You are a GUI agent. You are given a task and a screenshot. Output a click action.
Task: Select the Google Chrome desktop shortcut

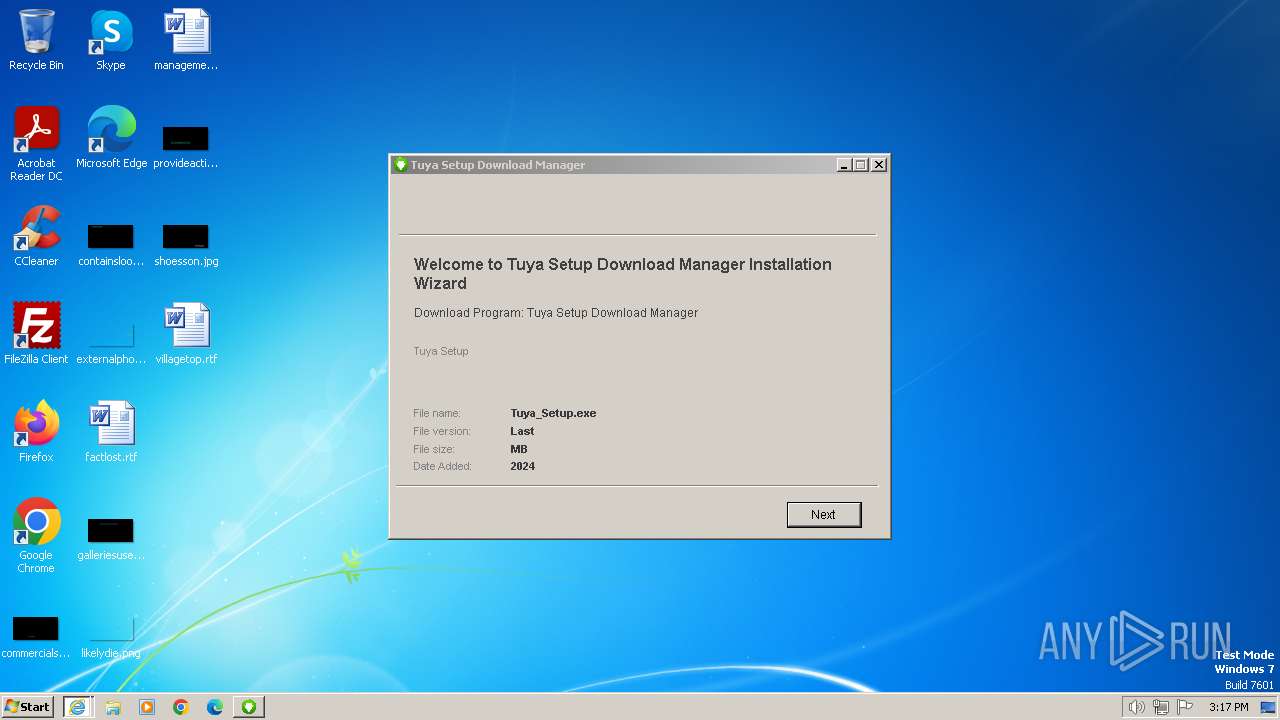(36, 536)
